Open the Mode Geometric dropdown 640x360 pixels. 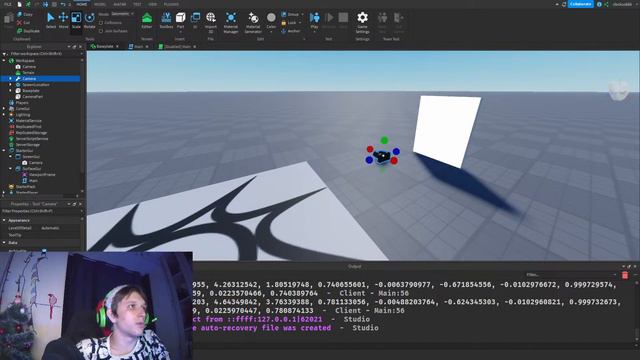pyautogui.click(x=122, y=14)
